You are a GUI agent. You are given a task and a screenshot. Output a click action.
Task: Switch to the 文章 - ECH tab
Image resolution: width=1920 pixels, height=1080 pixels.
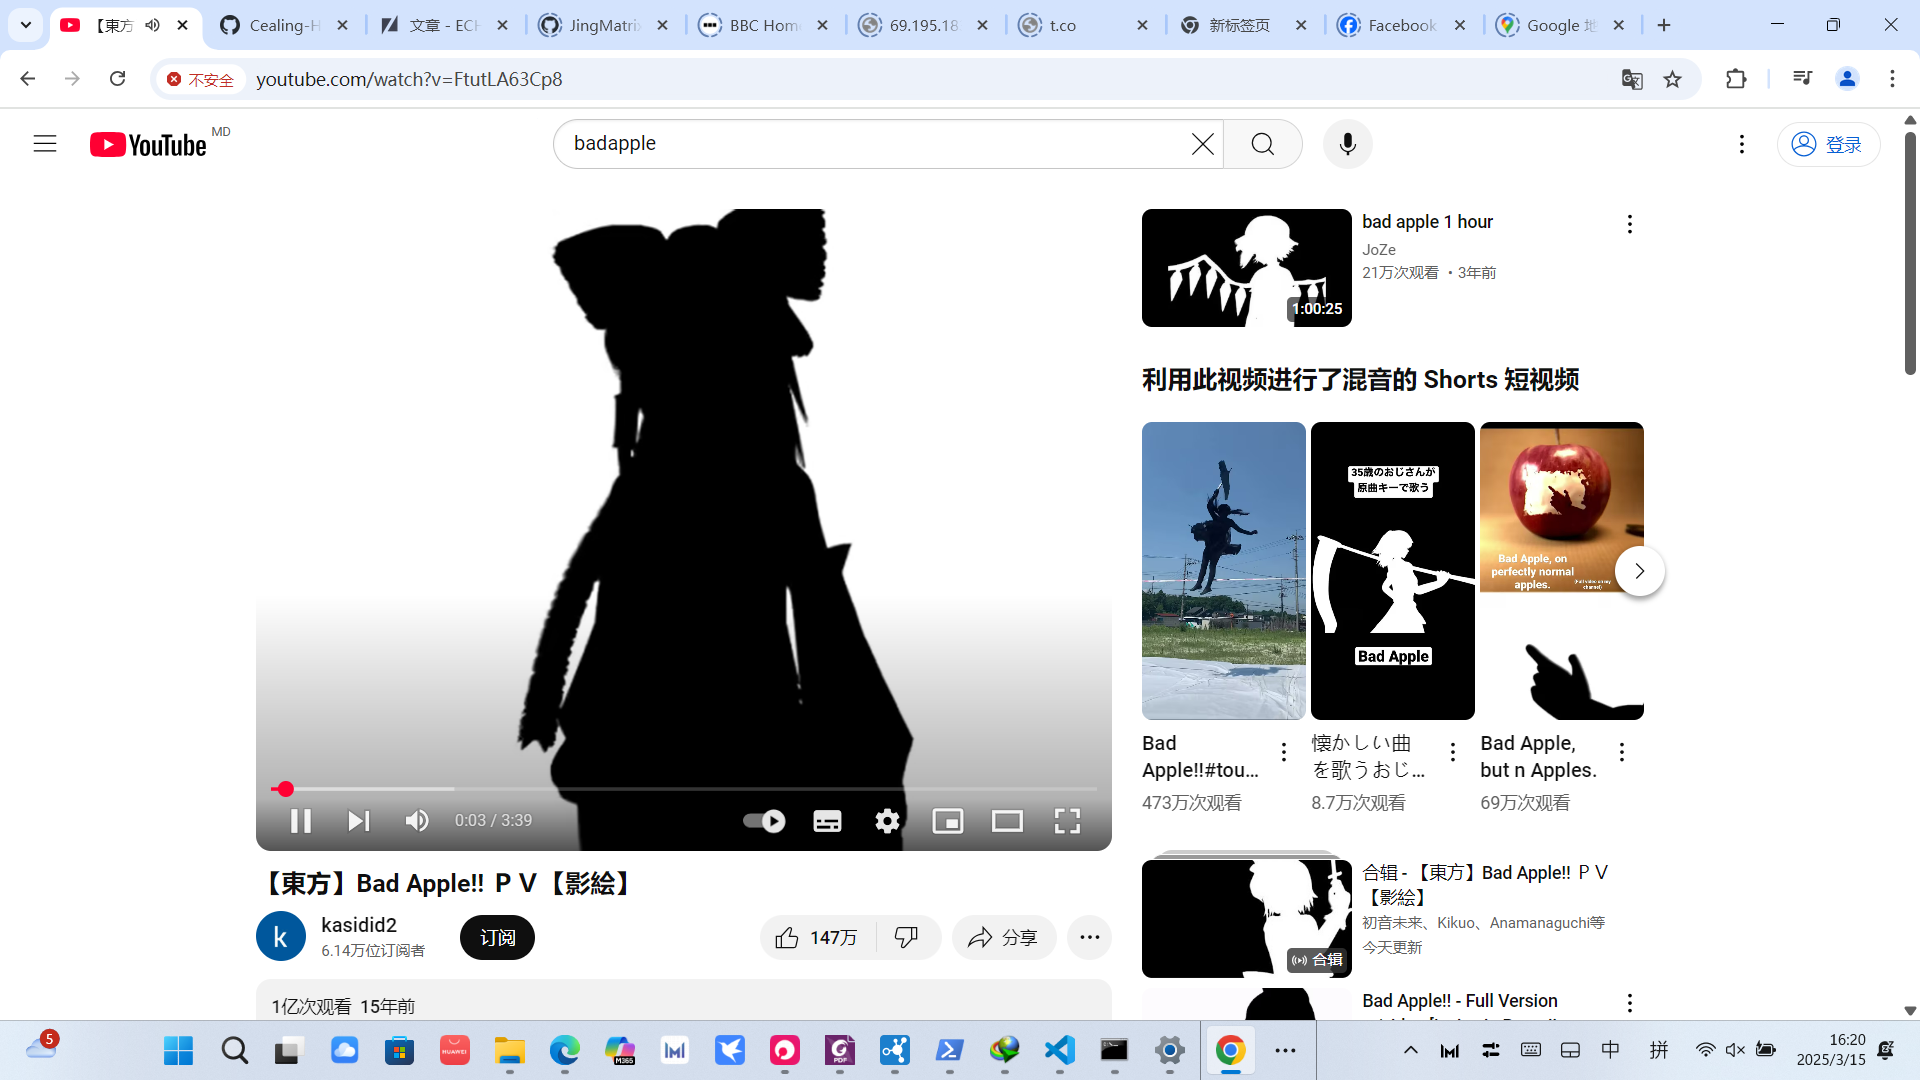[444, 26]
